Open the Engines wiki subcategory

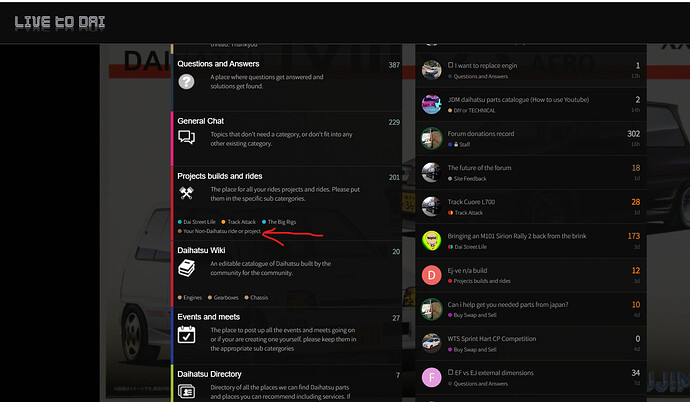click(x=190, y=297)
